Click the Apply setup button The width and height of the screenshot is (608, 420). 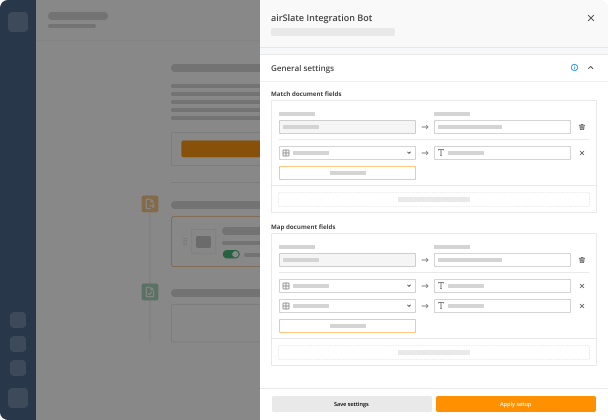pos(516,404)
